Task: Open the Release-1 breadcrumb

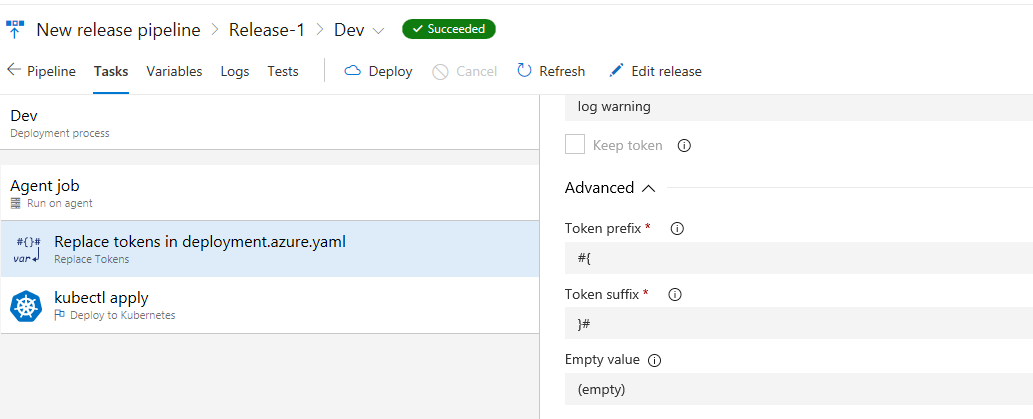Action: point(267,30)
